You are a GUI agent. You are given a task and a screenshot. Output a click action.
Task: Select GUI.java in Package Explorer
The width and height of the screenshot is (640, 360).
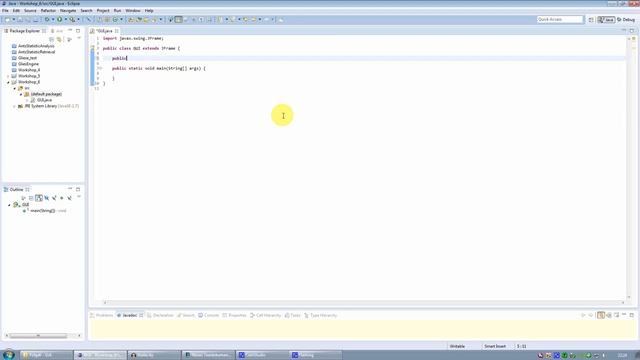[x=44, y=100]
